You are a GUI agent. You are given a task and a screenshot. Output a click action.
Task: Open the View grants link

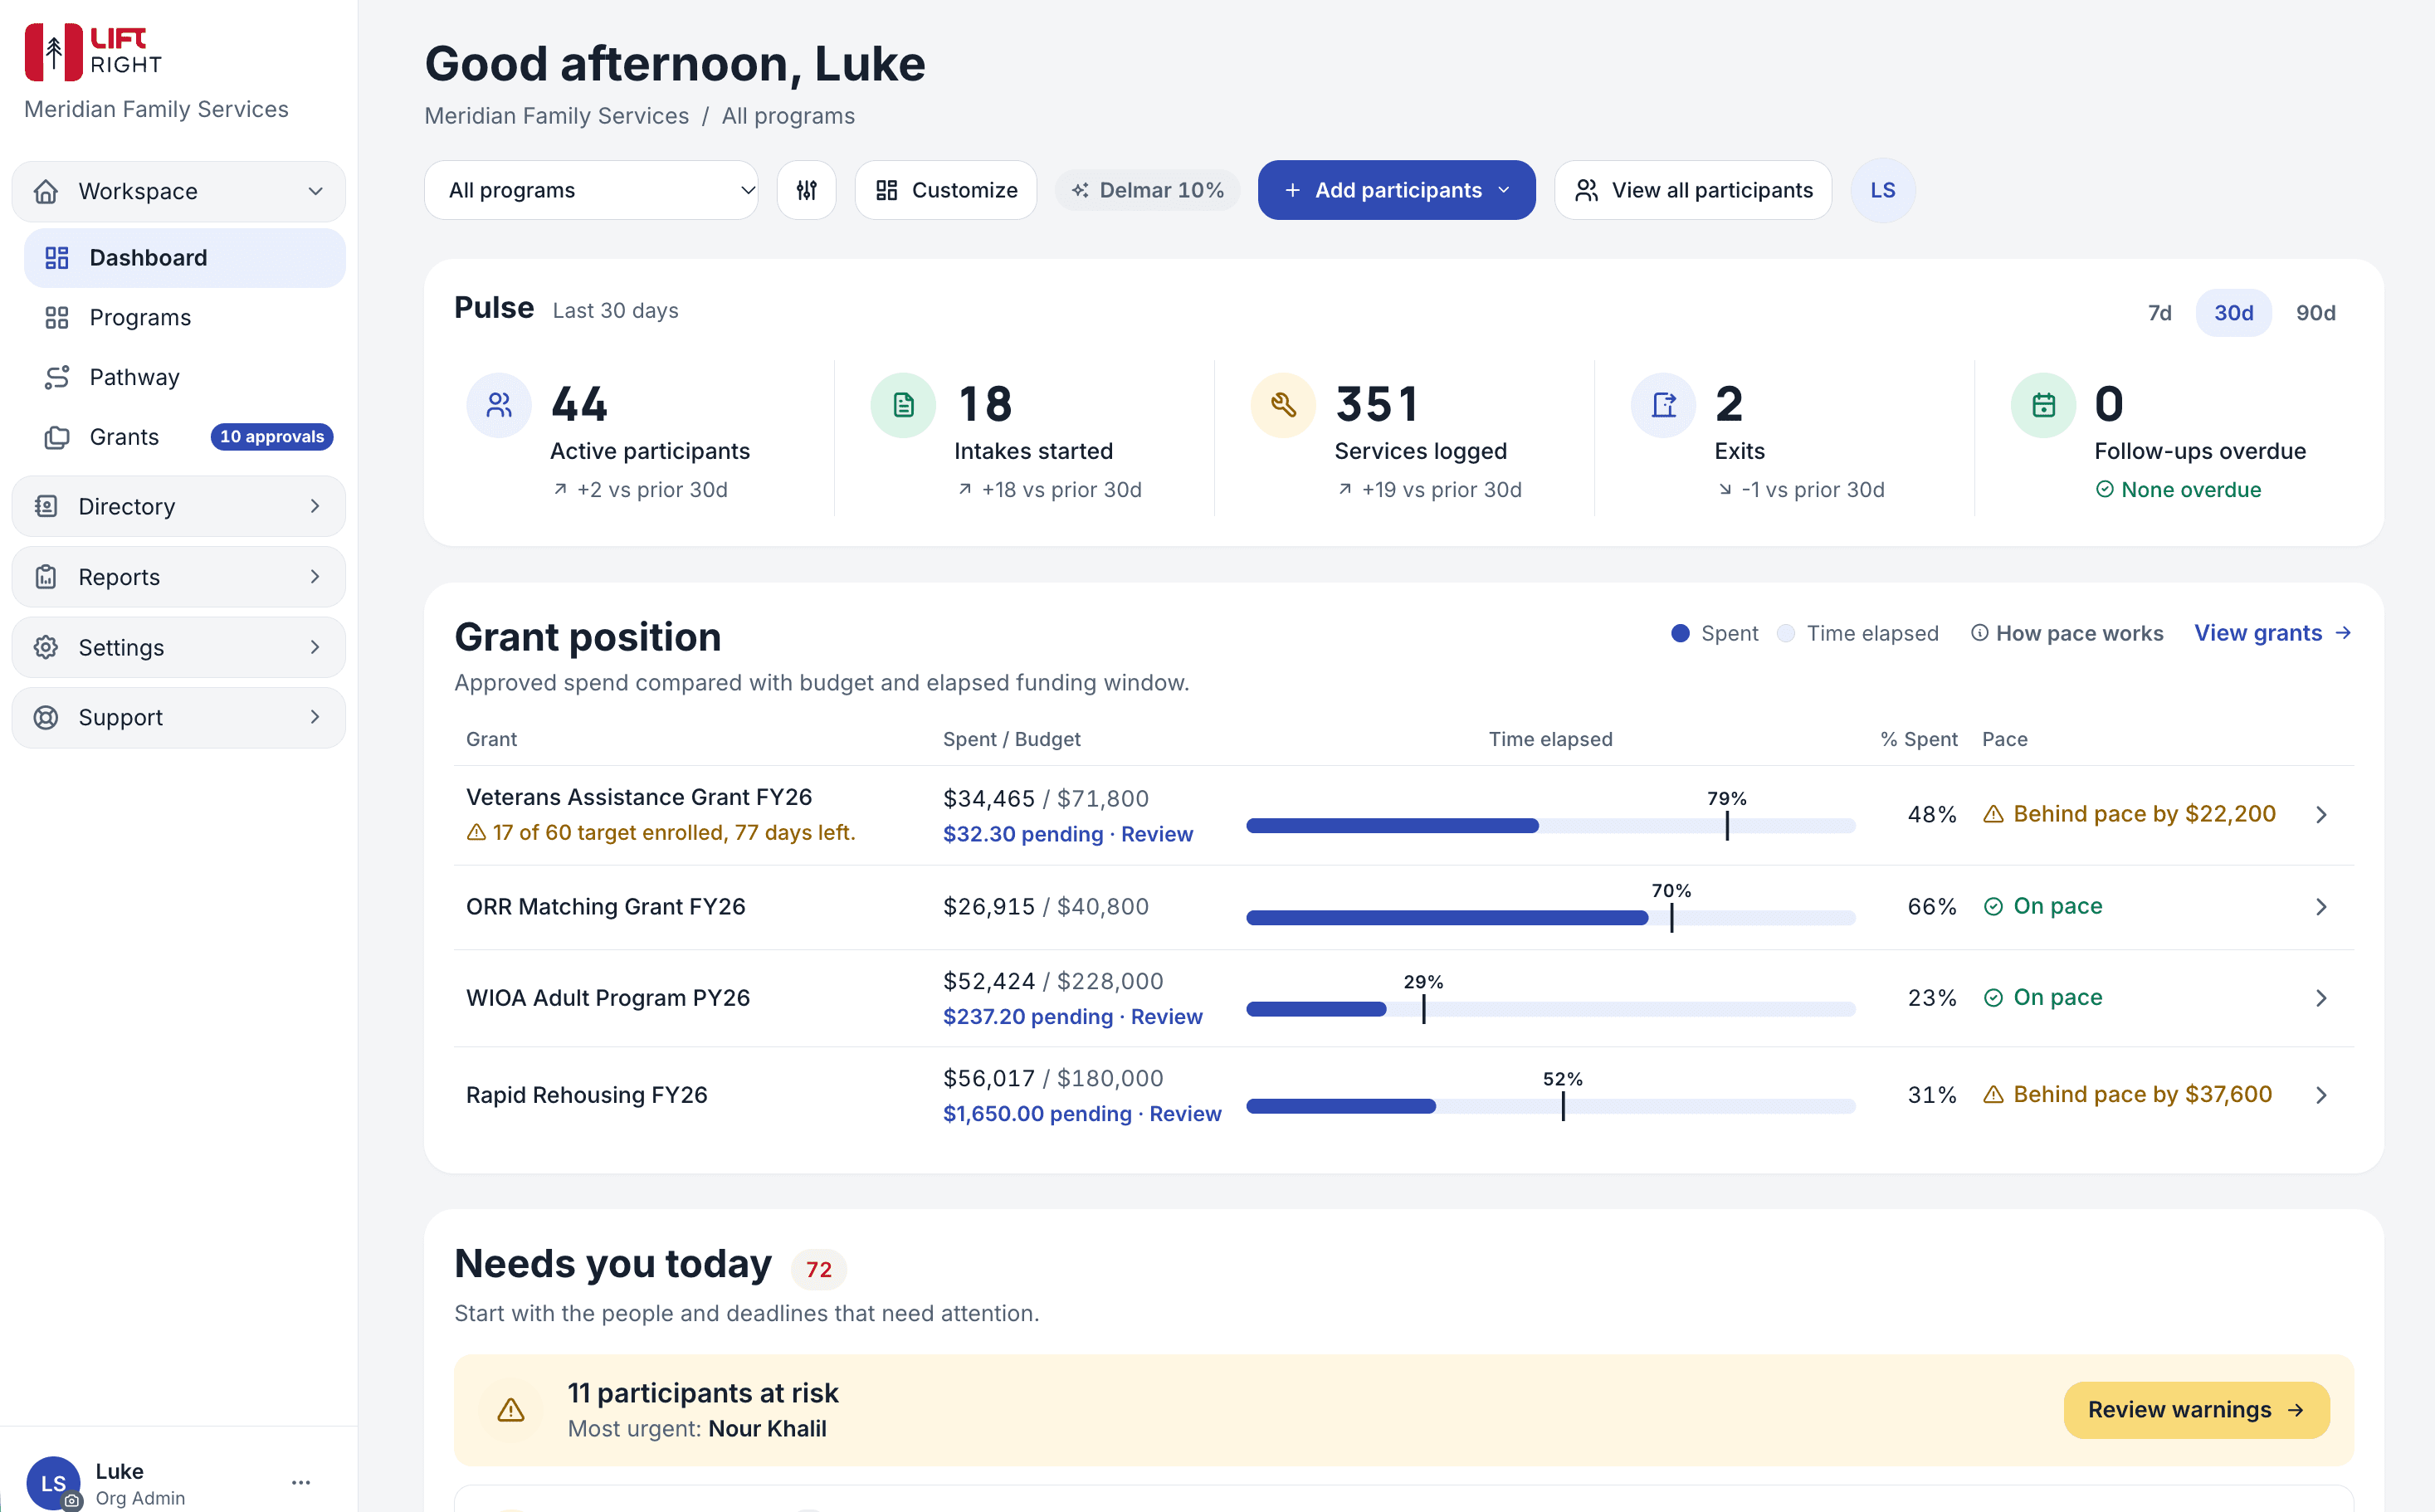[x=2272, y=633]
